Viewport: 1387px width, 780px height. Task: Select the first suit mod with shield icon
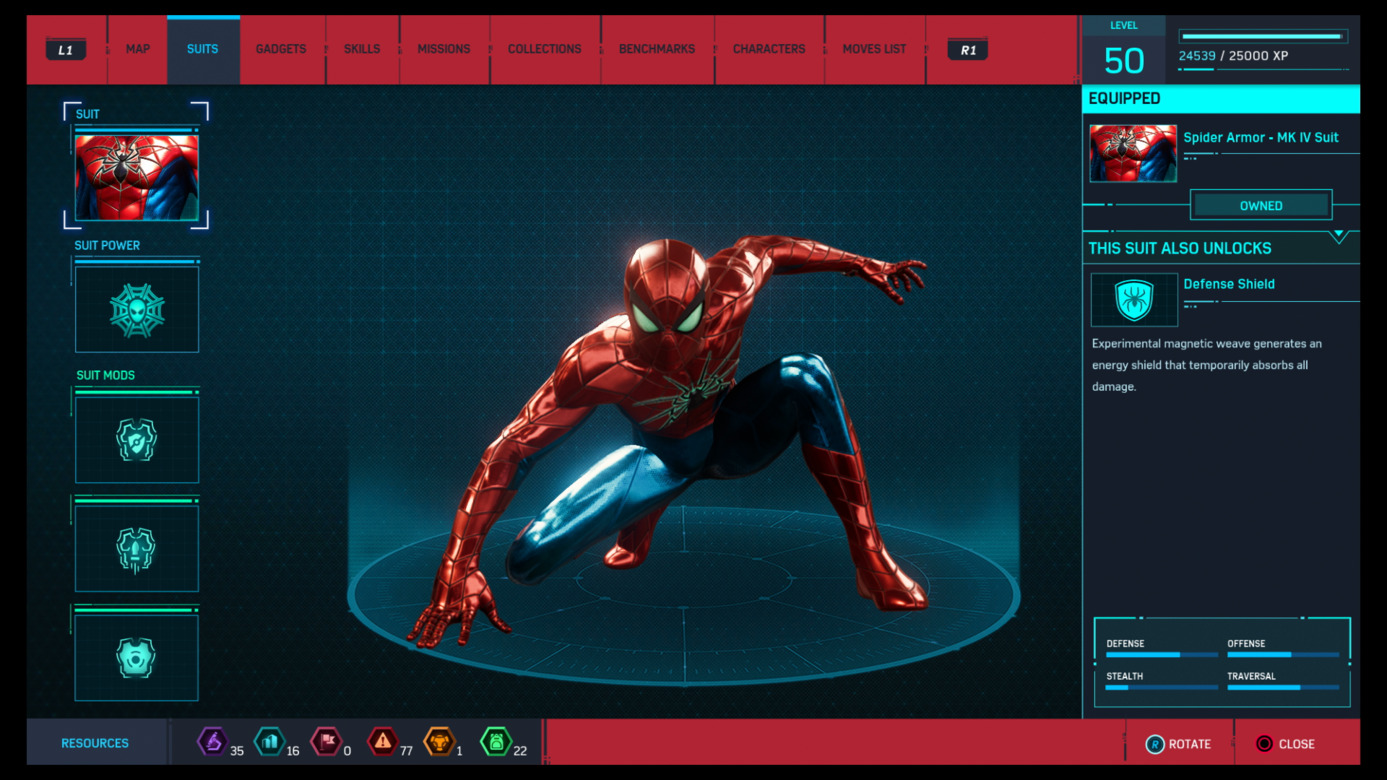tap(137, 440)
